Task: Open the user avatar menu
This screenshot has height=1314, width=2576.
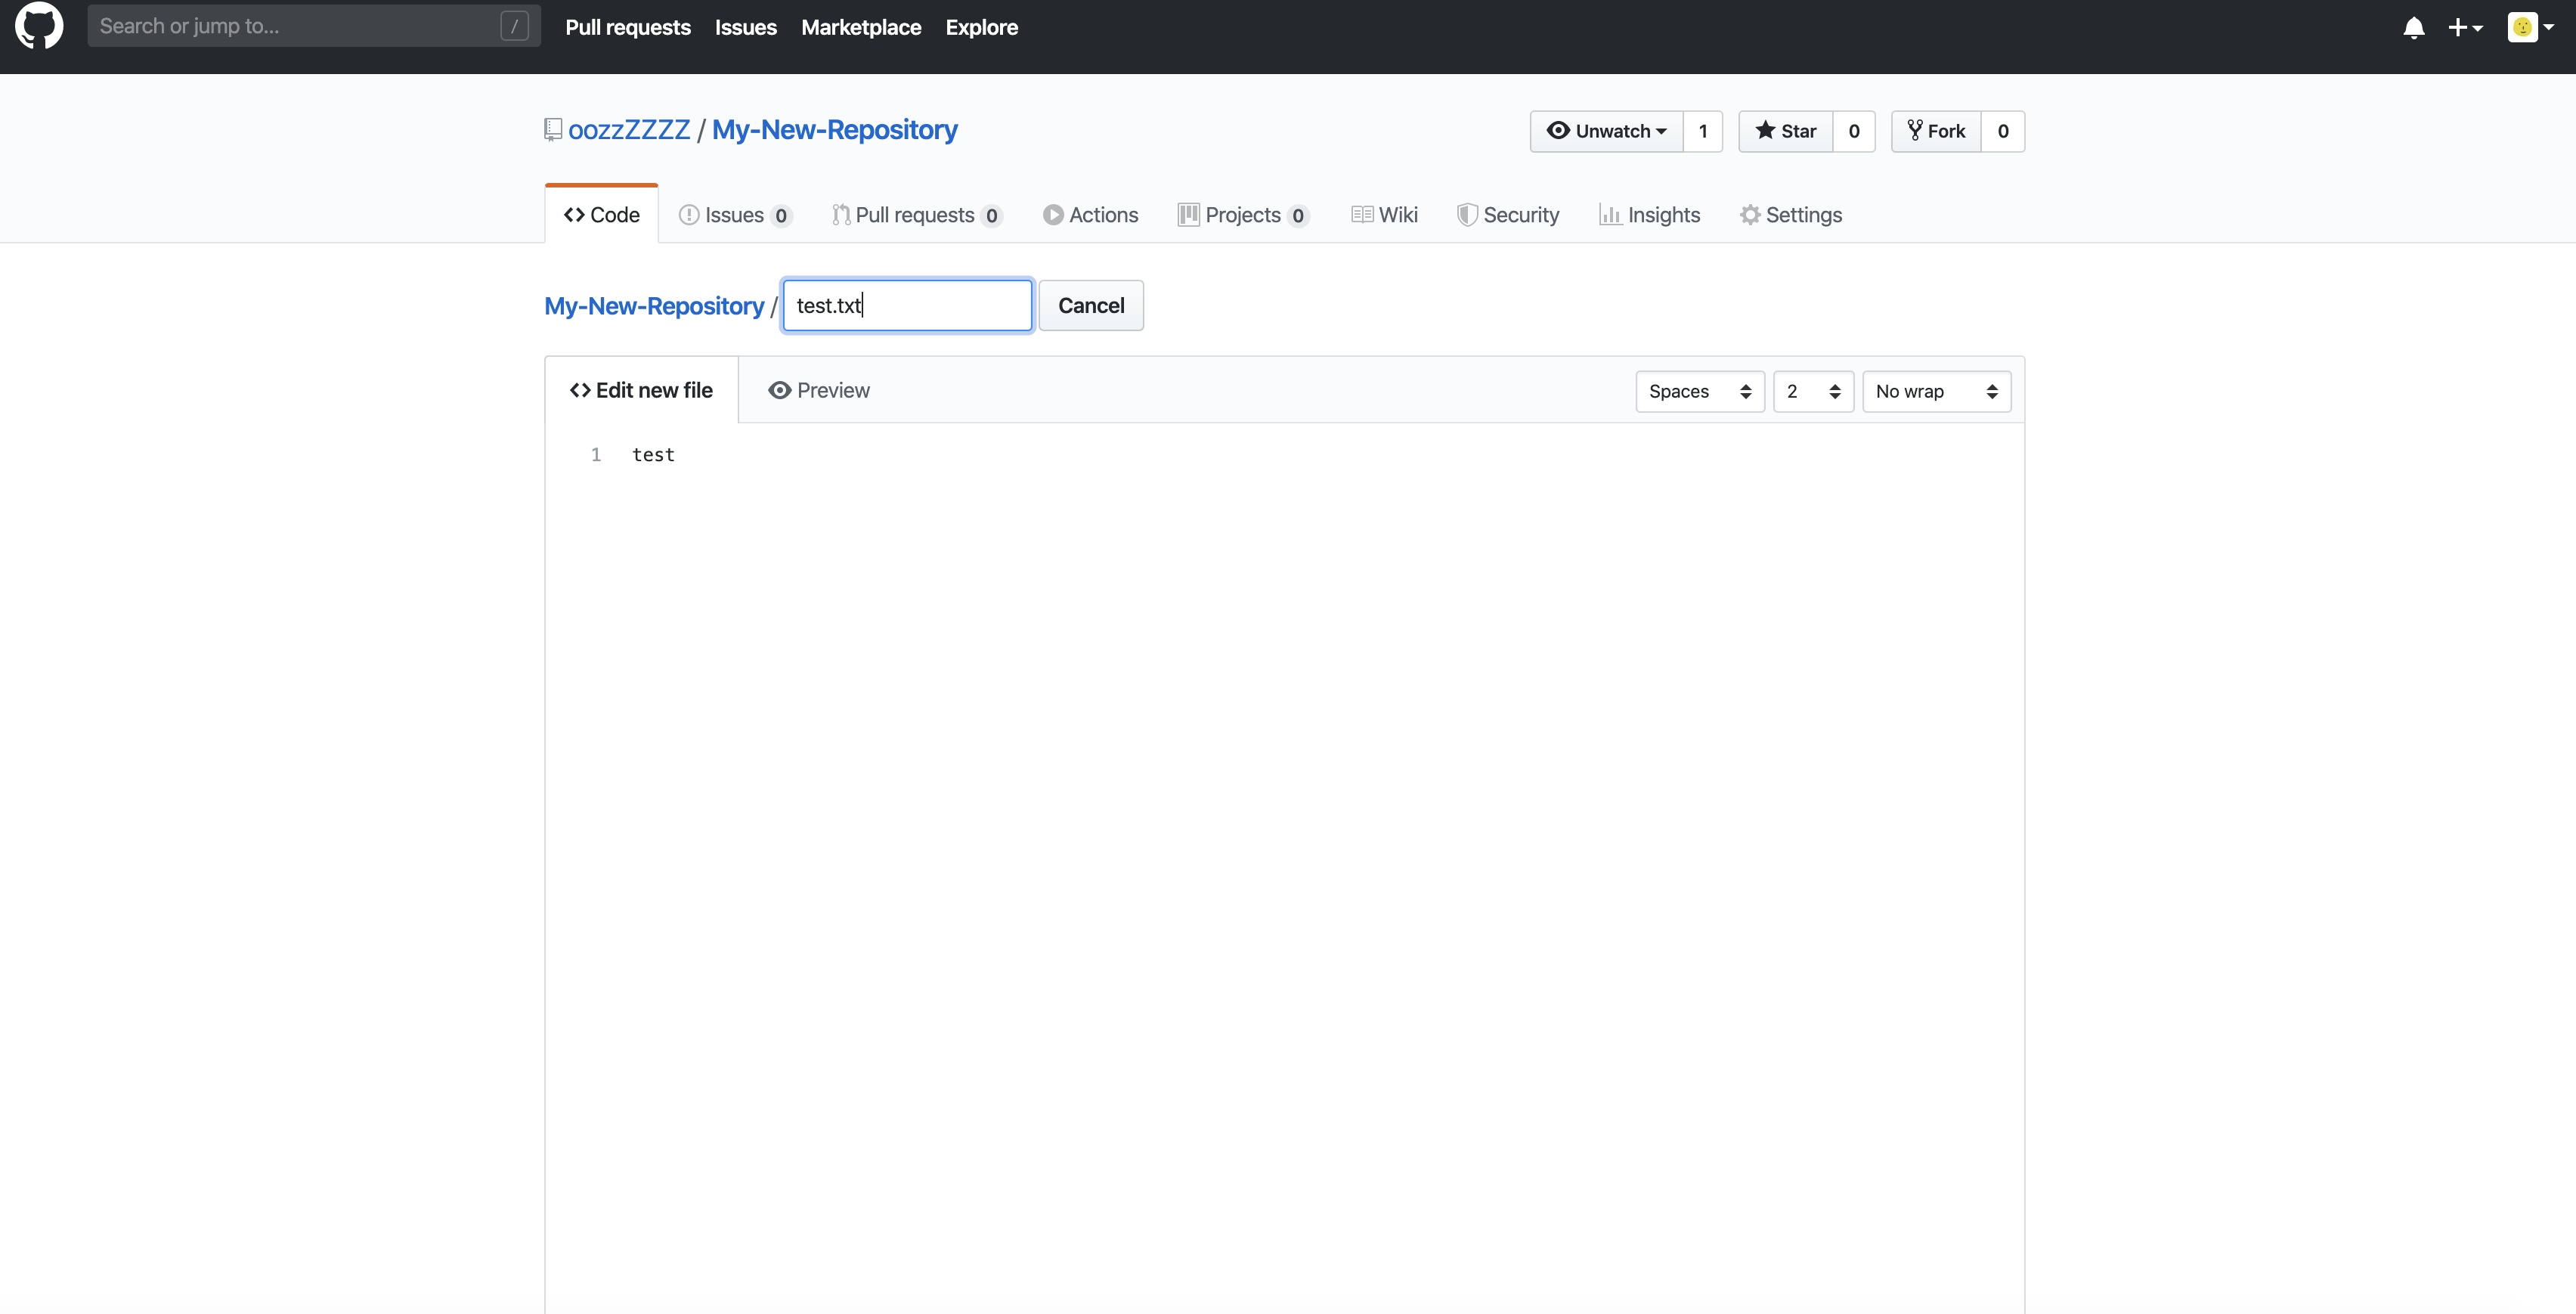Action: [x=2530, y=28]
